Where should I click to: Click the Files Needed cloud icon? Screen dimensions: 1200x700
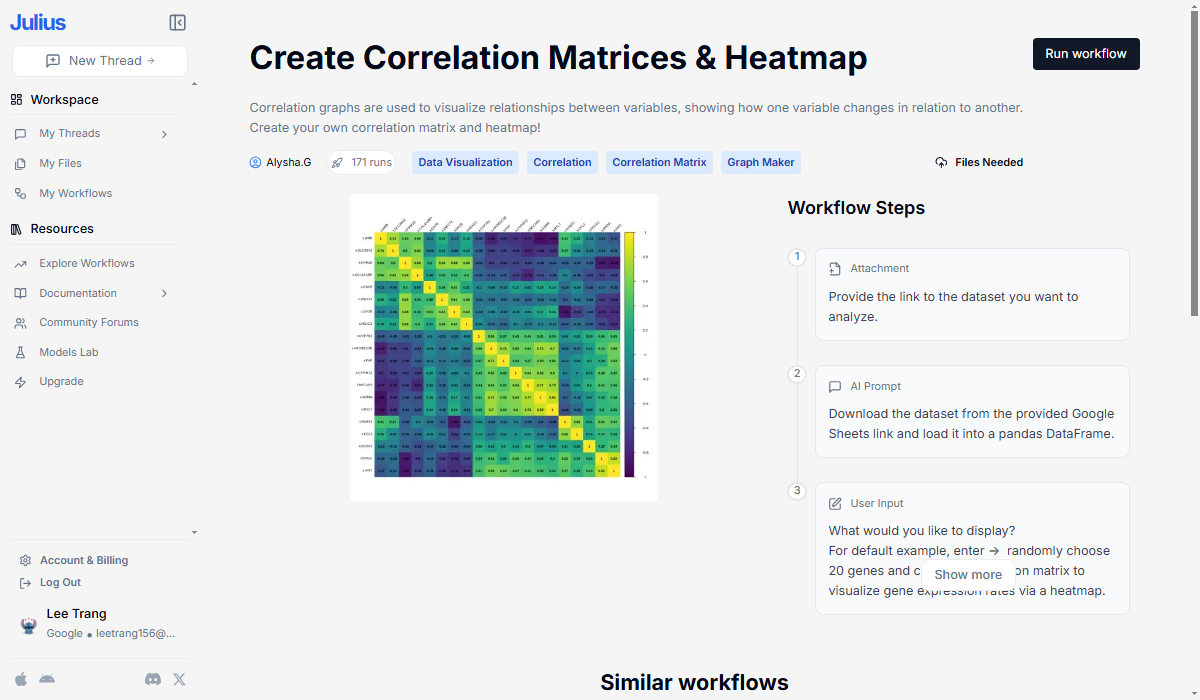click(941, 162)
